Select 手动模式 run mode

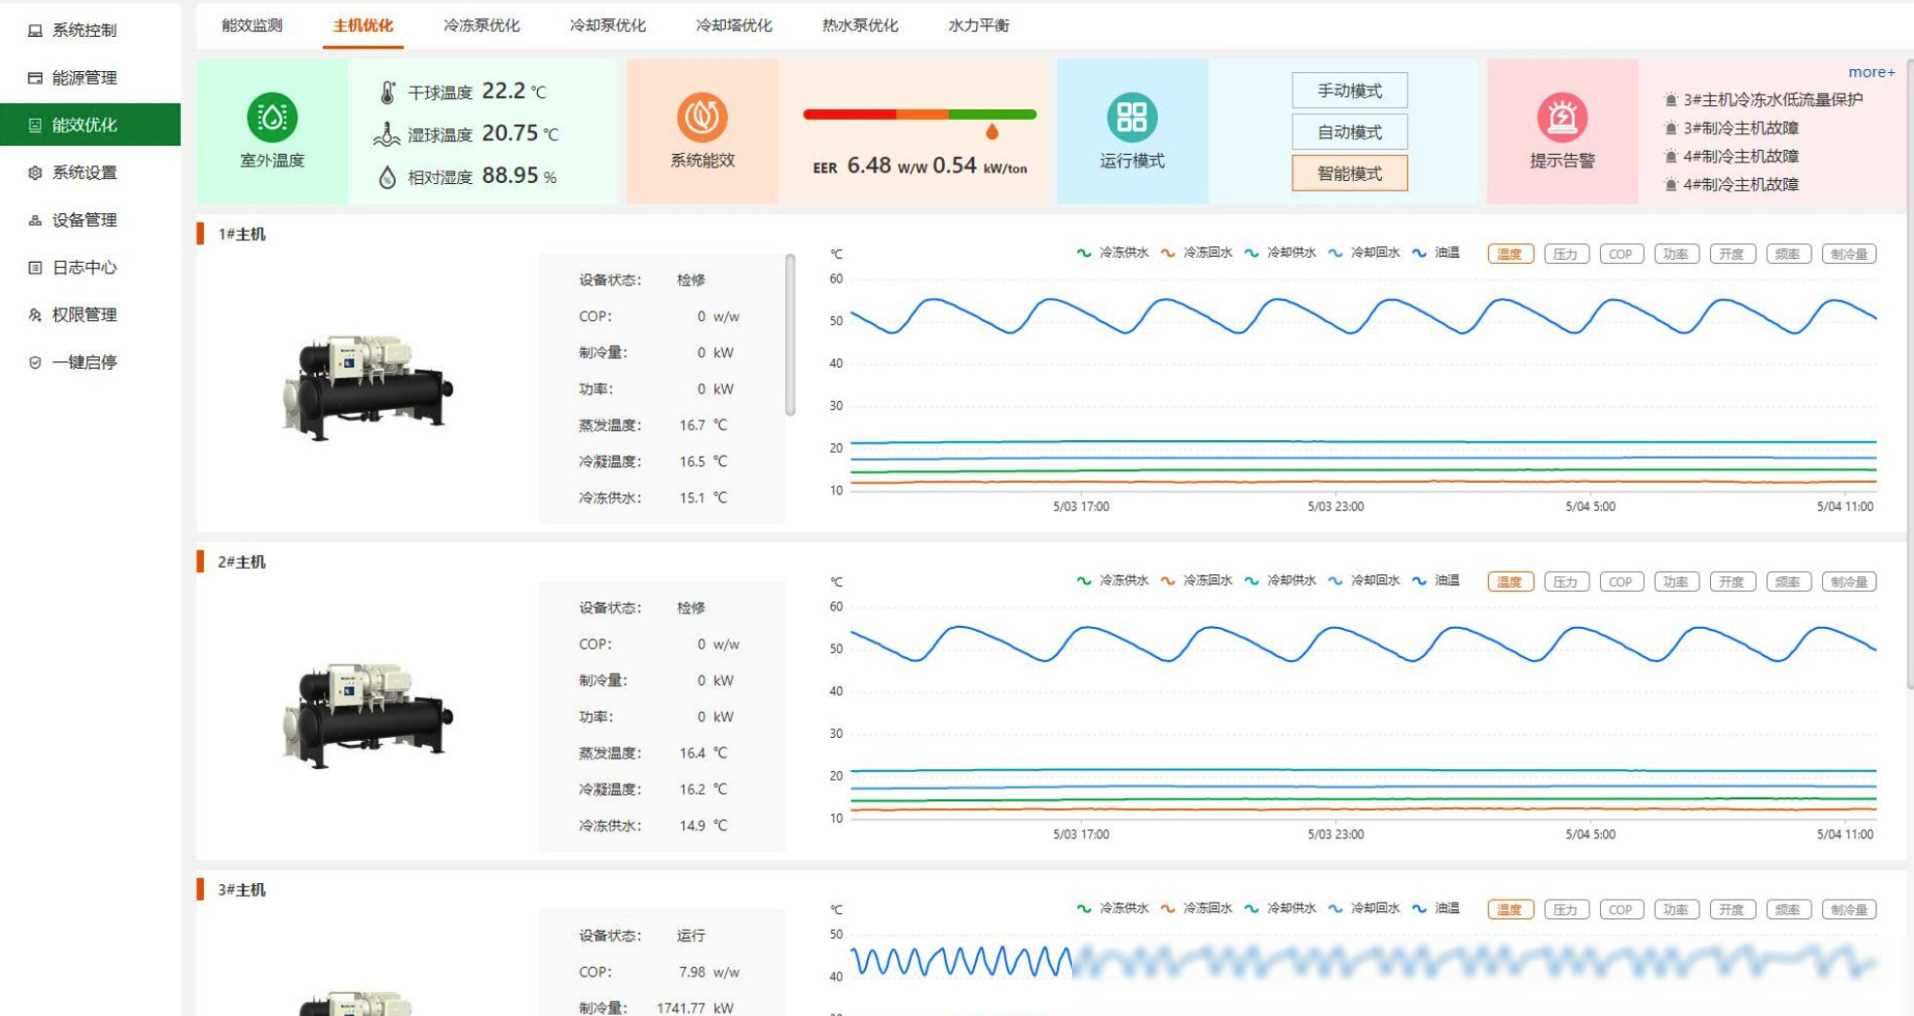[1349, 90]
